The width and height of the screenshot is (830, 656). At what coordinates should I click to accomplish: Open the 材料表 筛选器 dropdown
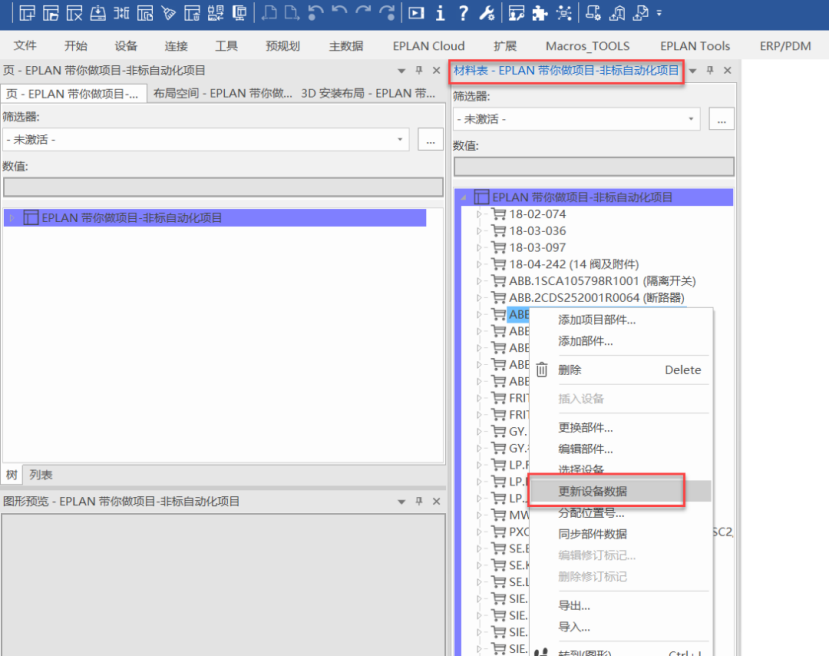coord(691,119)
